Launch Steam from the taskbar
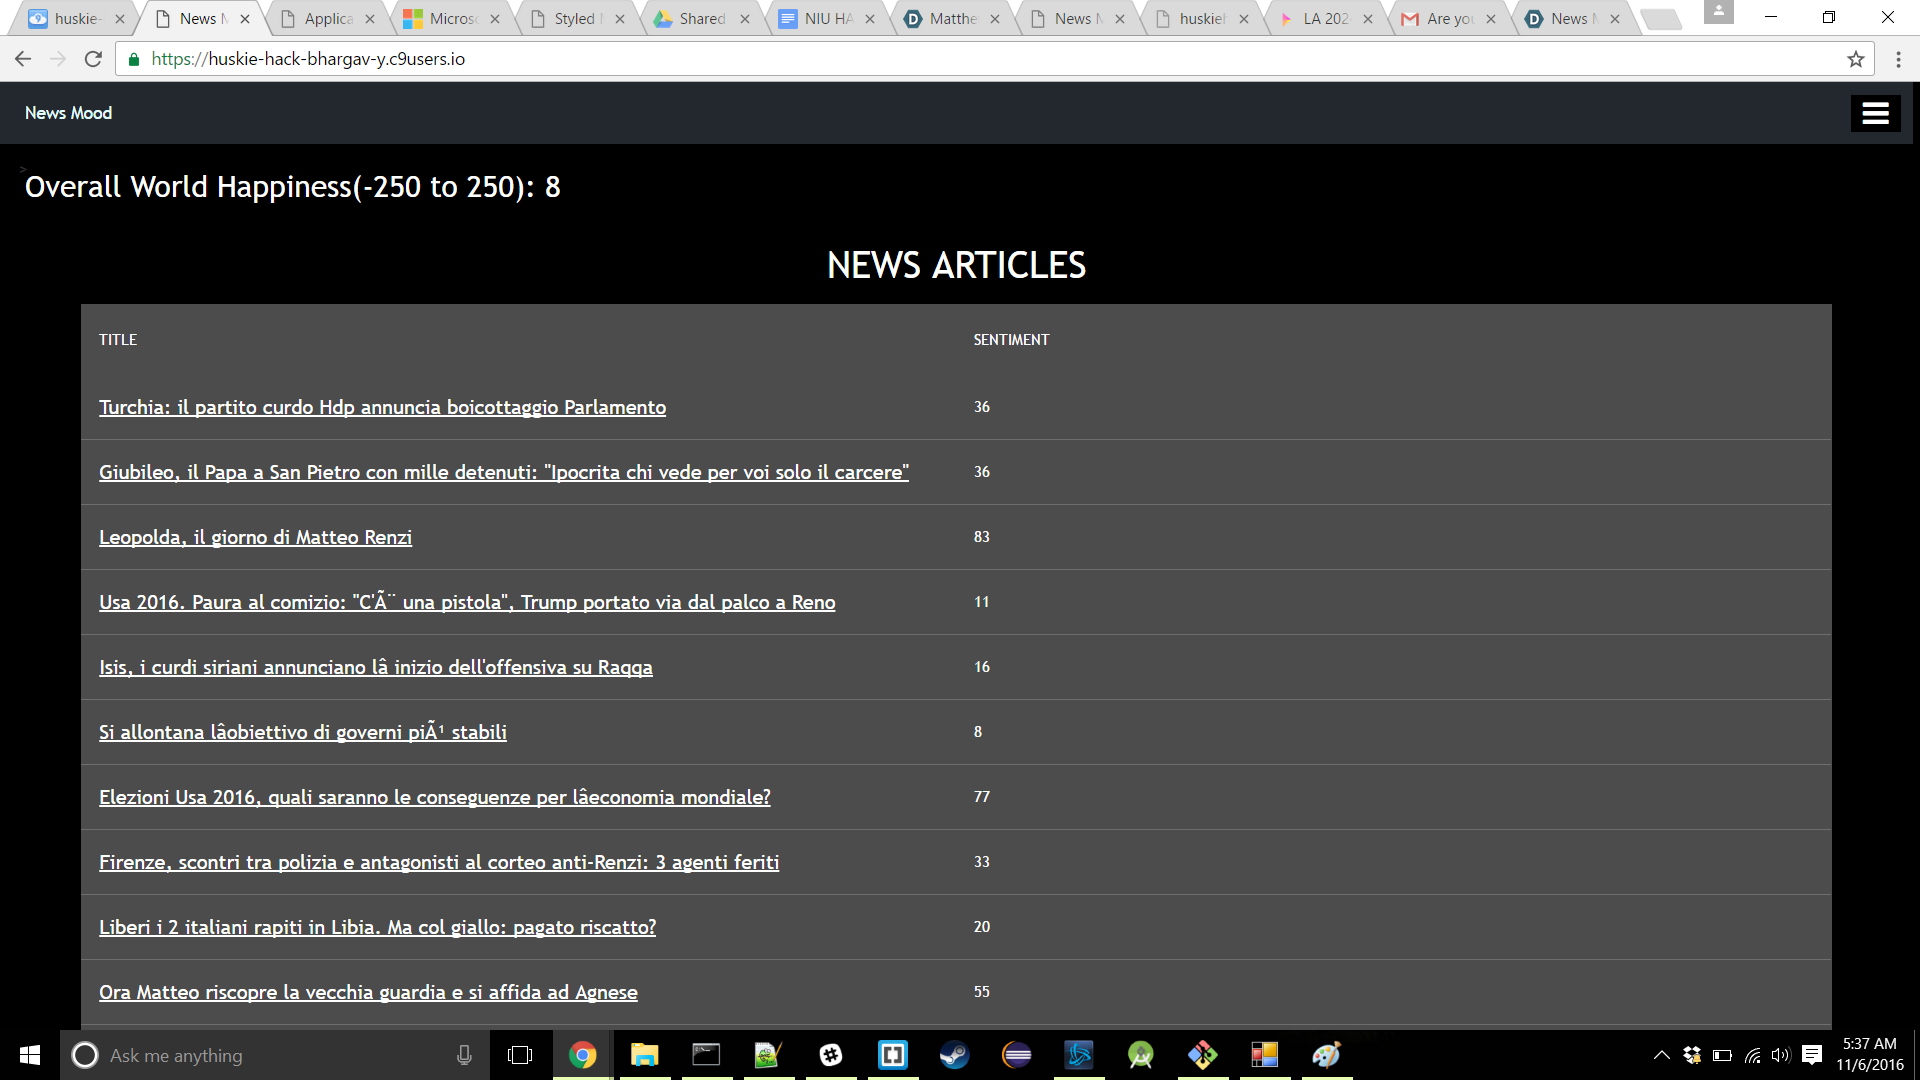The height and width of the screenshot is (1080, 1920). click(x=954, y=1055)
